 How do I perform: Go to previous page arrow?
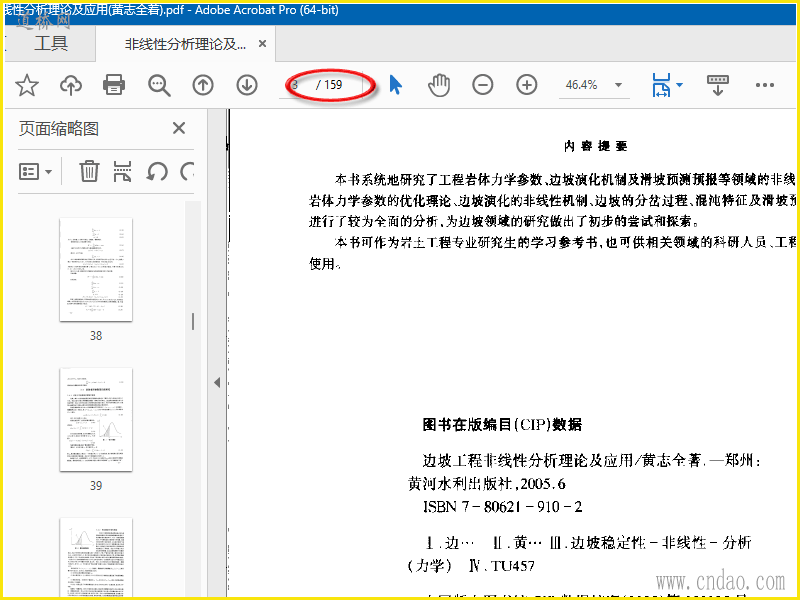(203, 85)
